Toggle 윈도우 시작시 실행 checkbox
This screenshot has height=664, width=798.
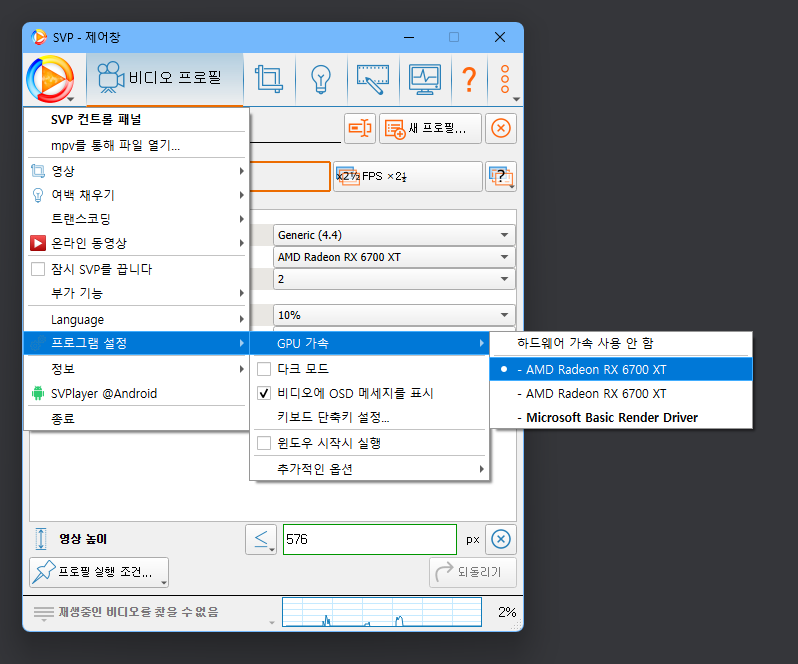(x=264, y=443)
